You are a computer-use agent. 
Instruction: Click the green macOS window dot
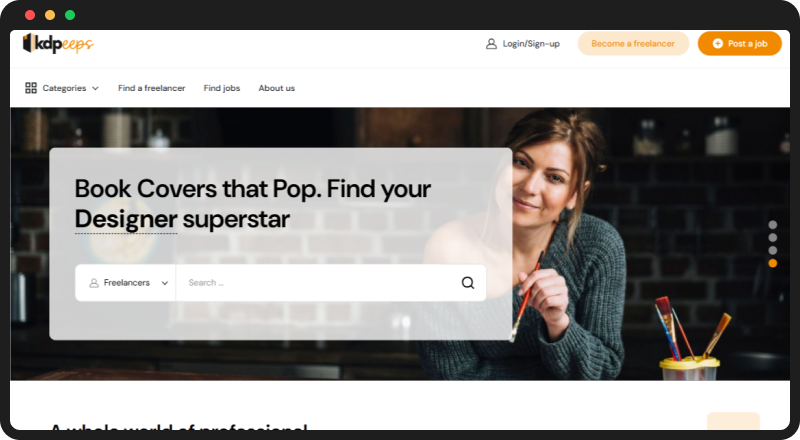tap(70, 15)
